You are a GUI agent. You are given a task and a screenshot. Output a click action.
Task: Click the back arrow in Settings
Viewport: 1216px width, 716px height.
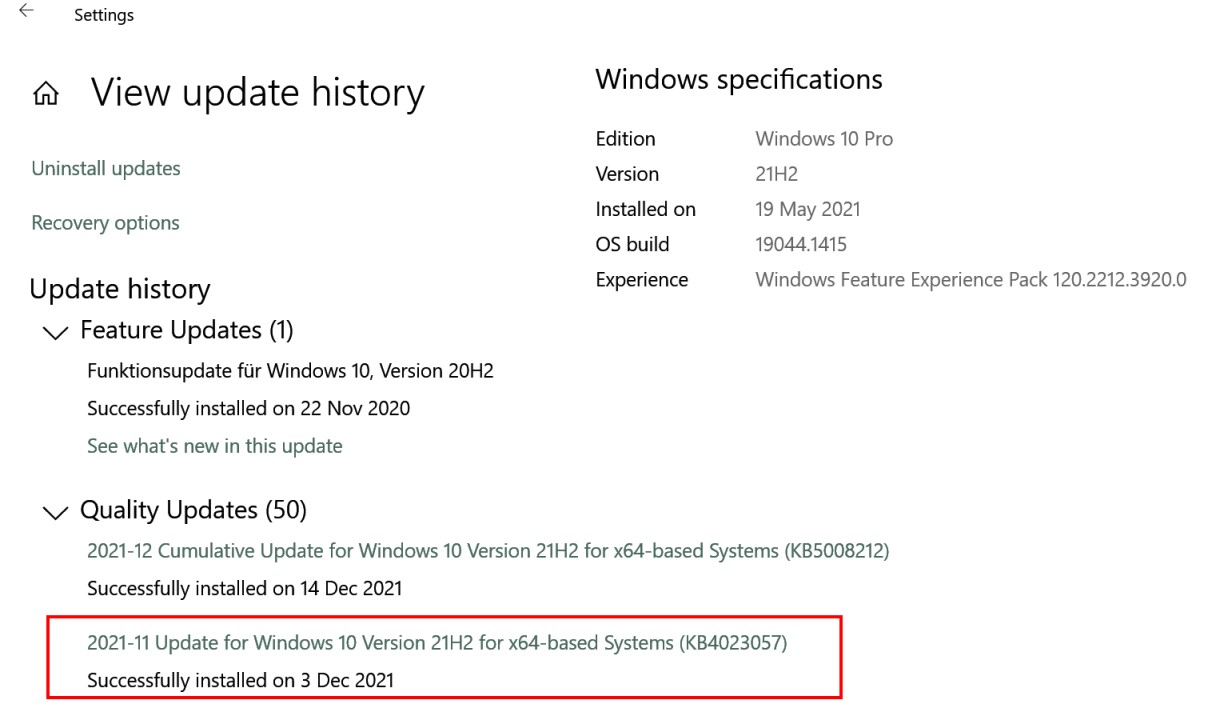25,10
